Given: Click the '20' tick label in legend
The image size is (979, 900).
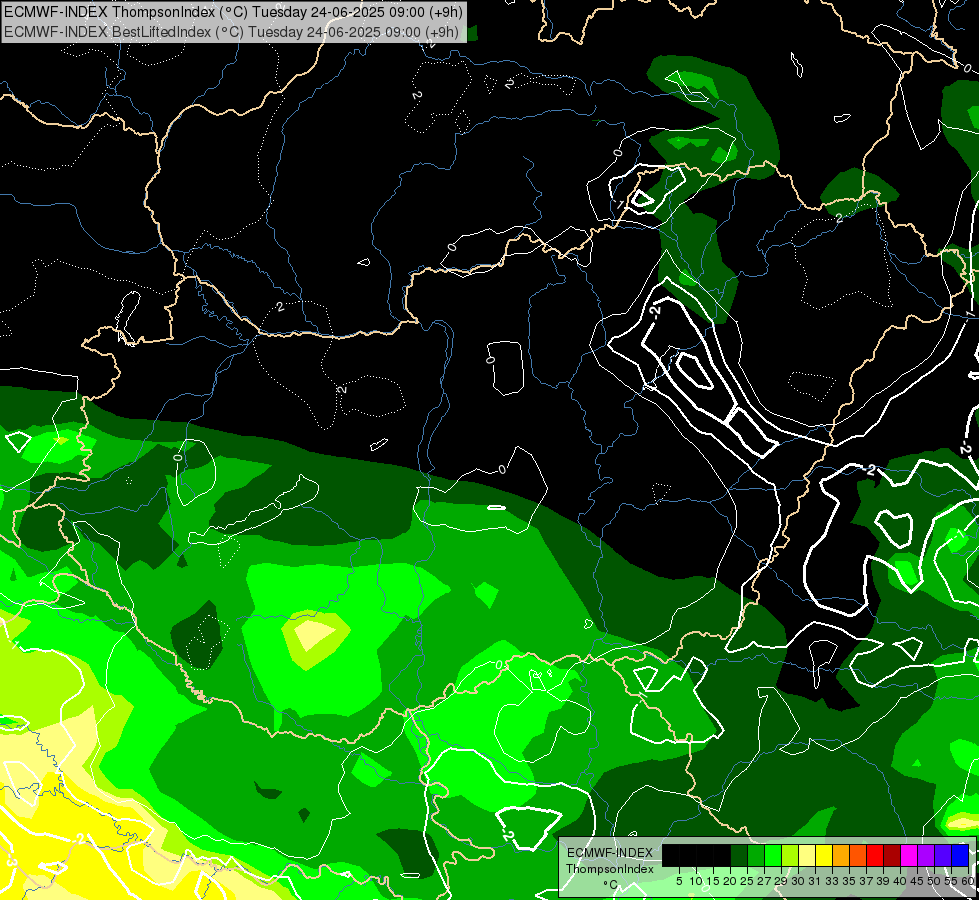Looking at the screenshot, I should 730,881.
